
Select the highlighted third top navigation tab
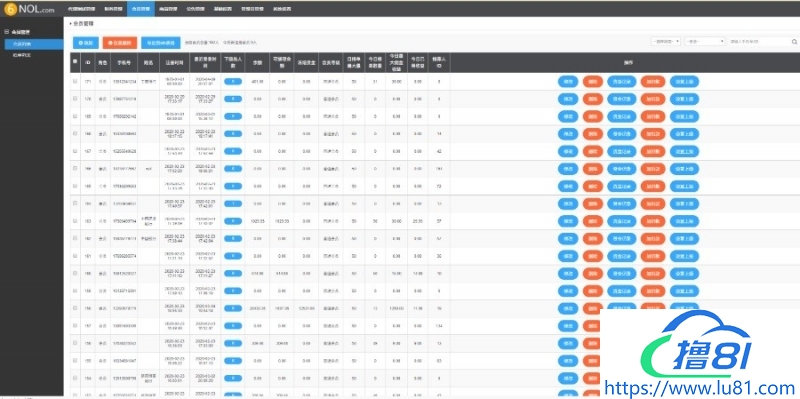[141, 9]
